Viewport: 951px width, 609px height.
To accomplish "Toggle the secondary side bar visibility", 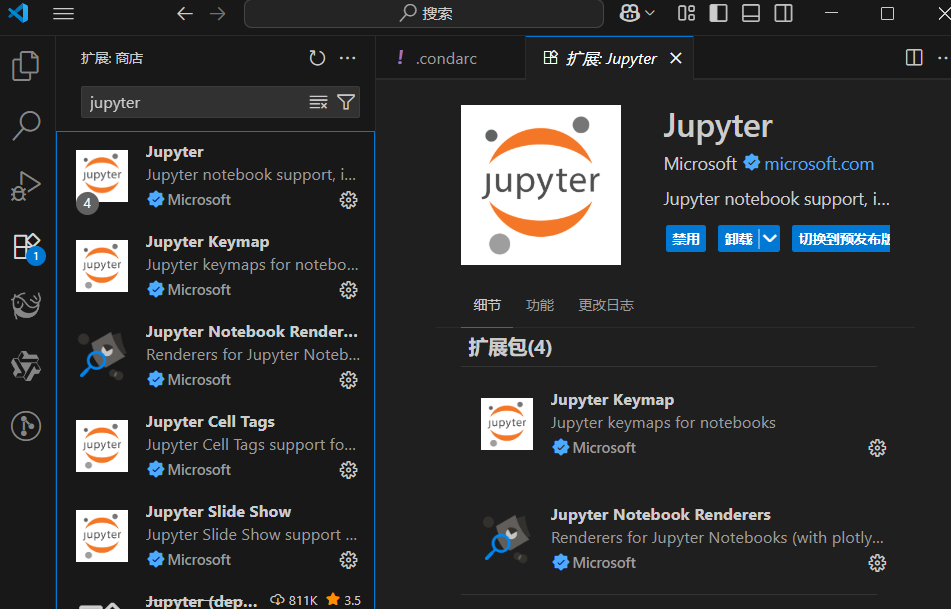I will point(783,14).
